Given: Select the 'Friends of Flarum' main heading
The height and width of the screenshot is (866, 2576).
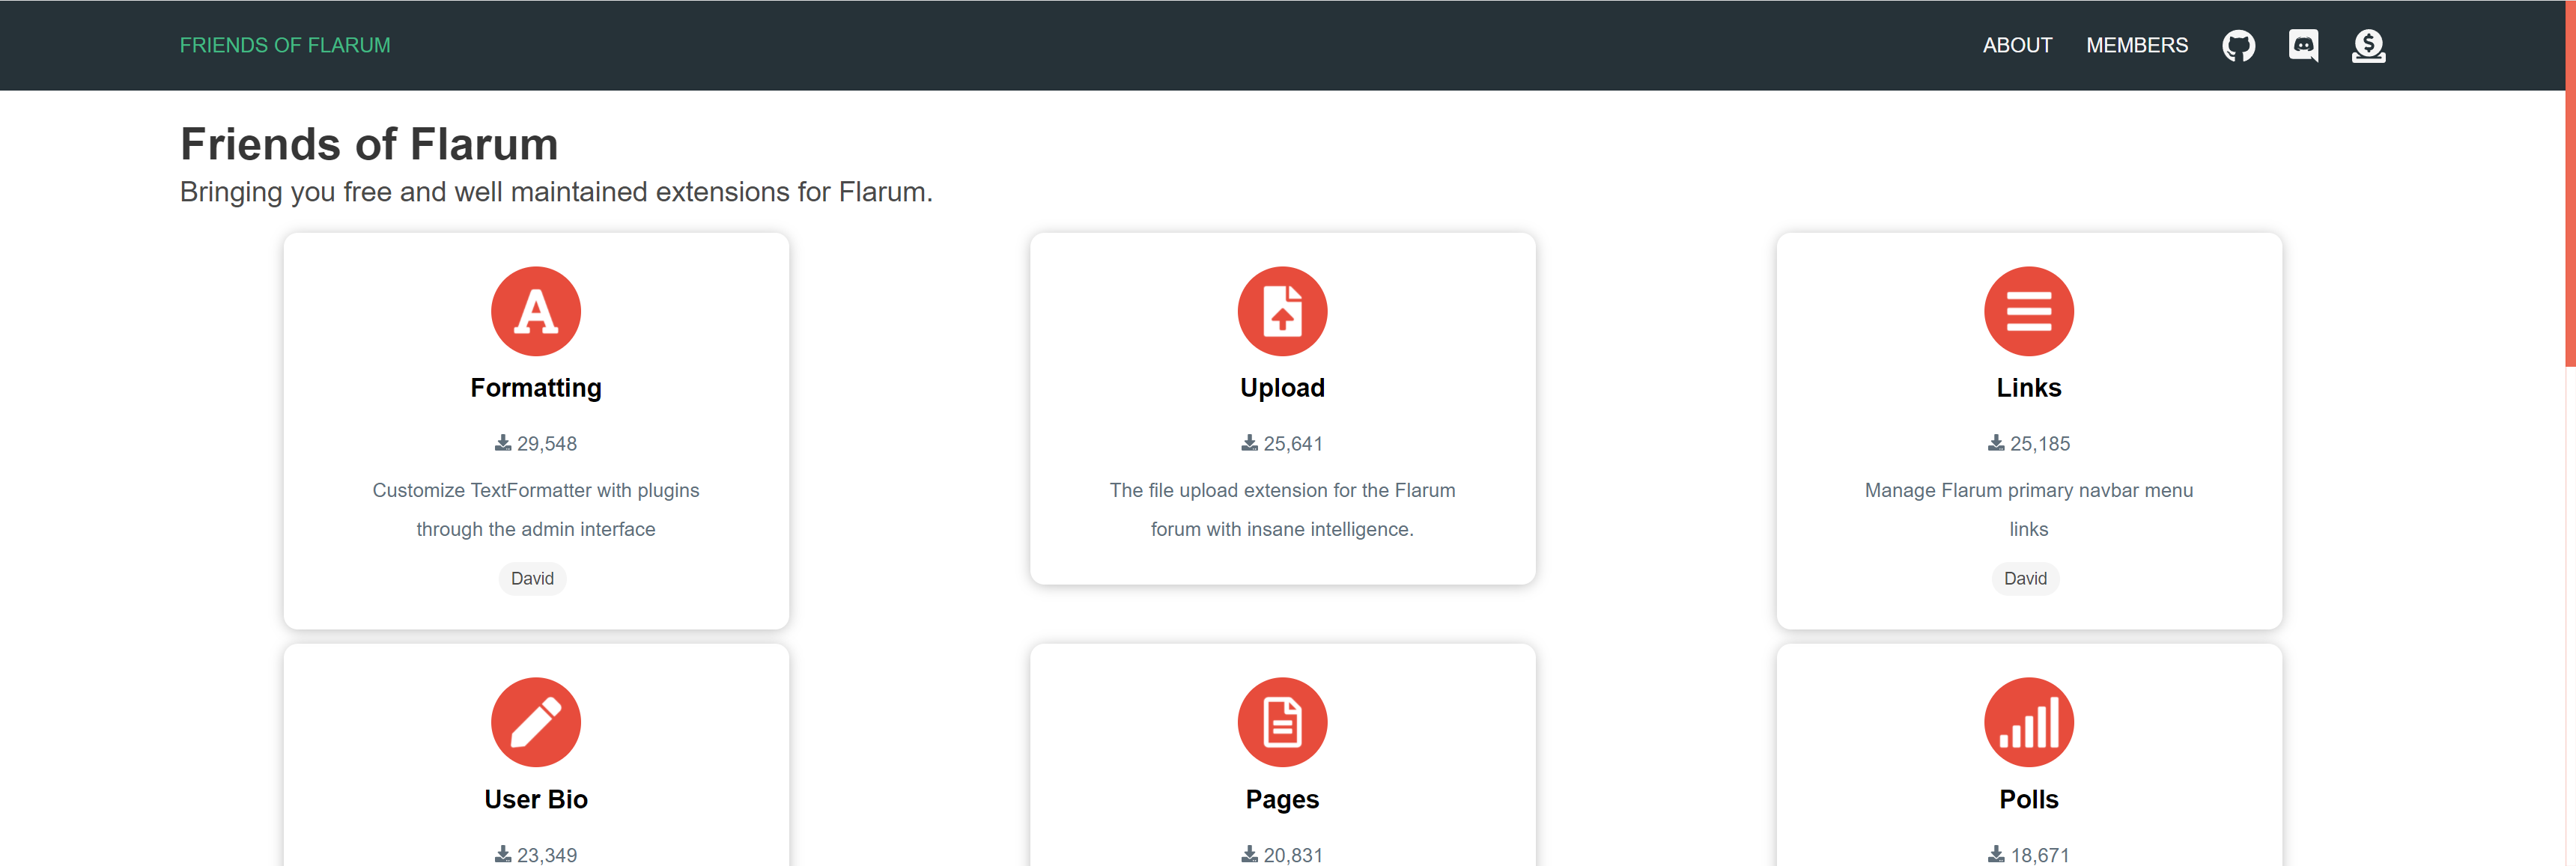Looking at the screenshot, I should [369, 144].
